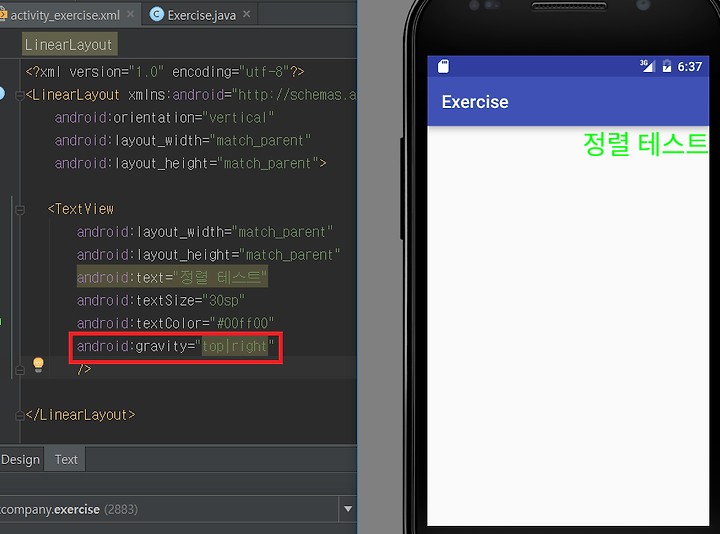Image resolution: width=720 pixels, height=534 pixels.
Task: Click the android:textColor="#00ff00" line
Action: 175,323
